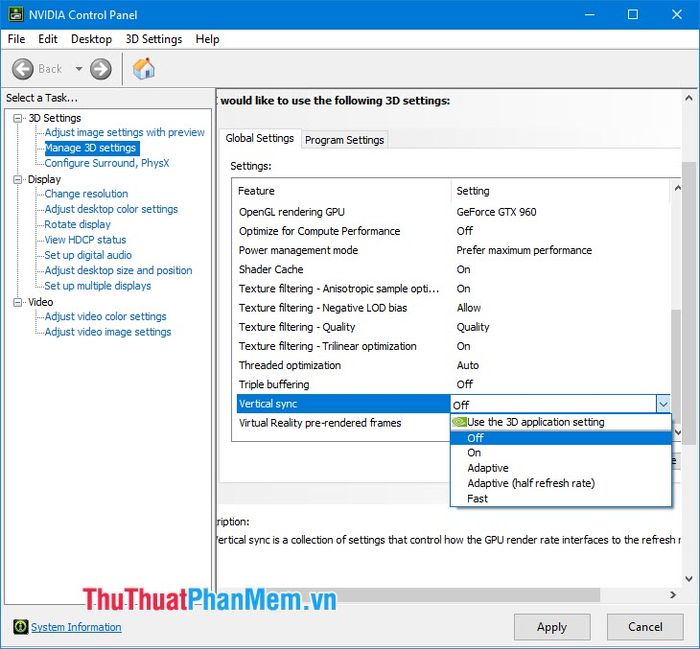This screenshot has height=649, width=700.
Task: Choose Off in the Vertical sync list
Action: point(561,438)
